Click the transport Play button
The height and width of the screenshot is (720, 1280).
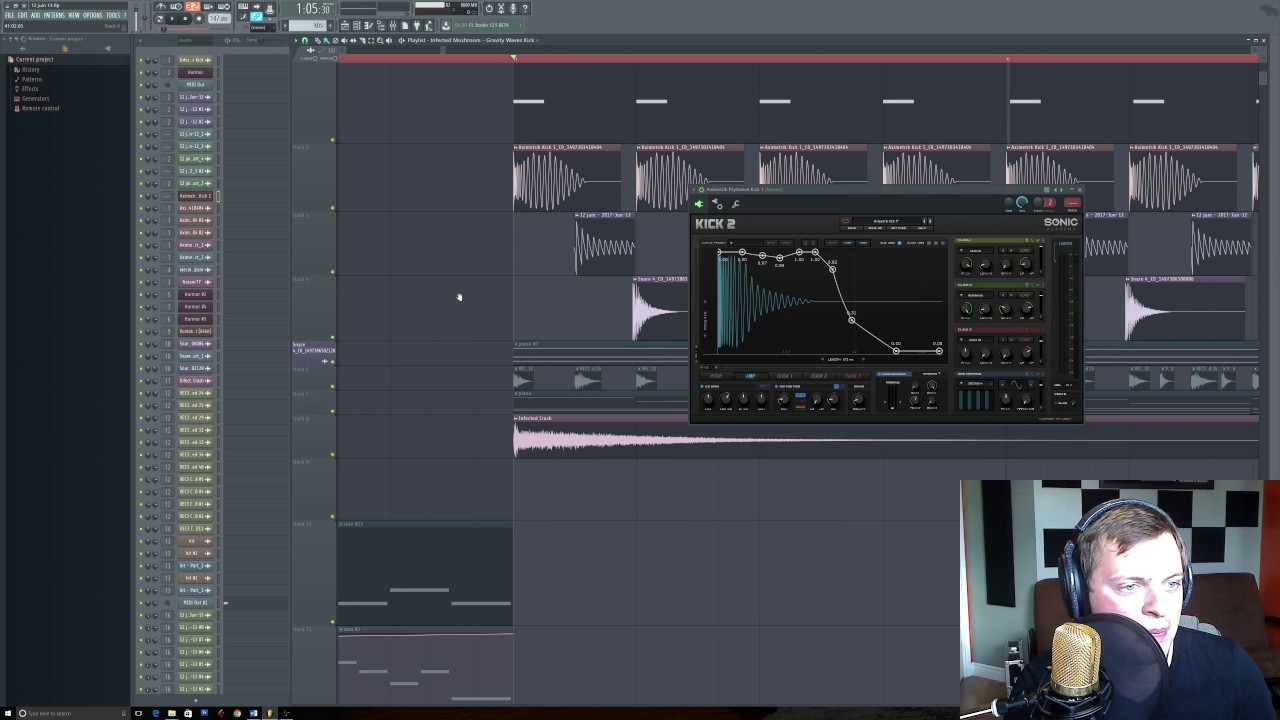click(x=172, y=18)
